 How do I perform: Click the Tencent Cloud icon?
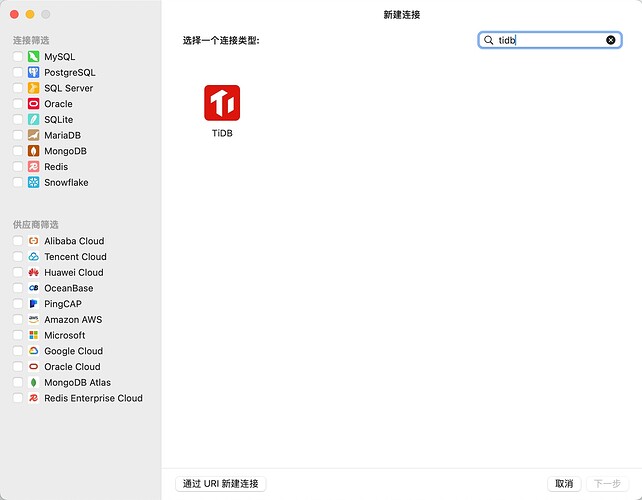pyautogui.click(x=34, y=257)
